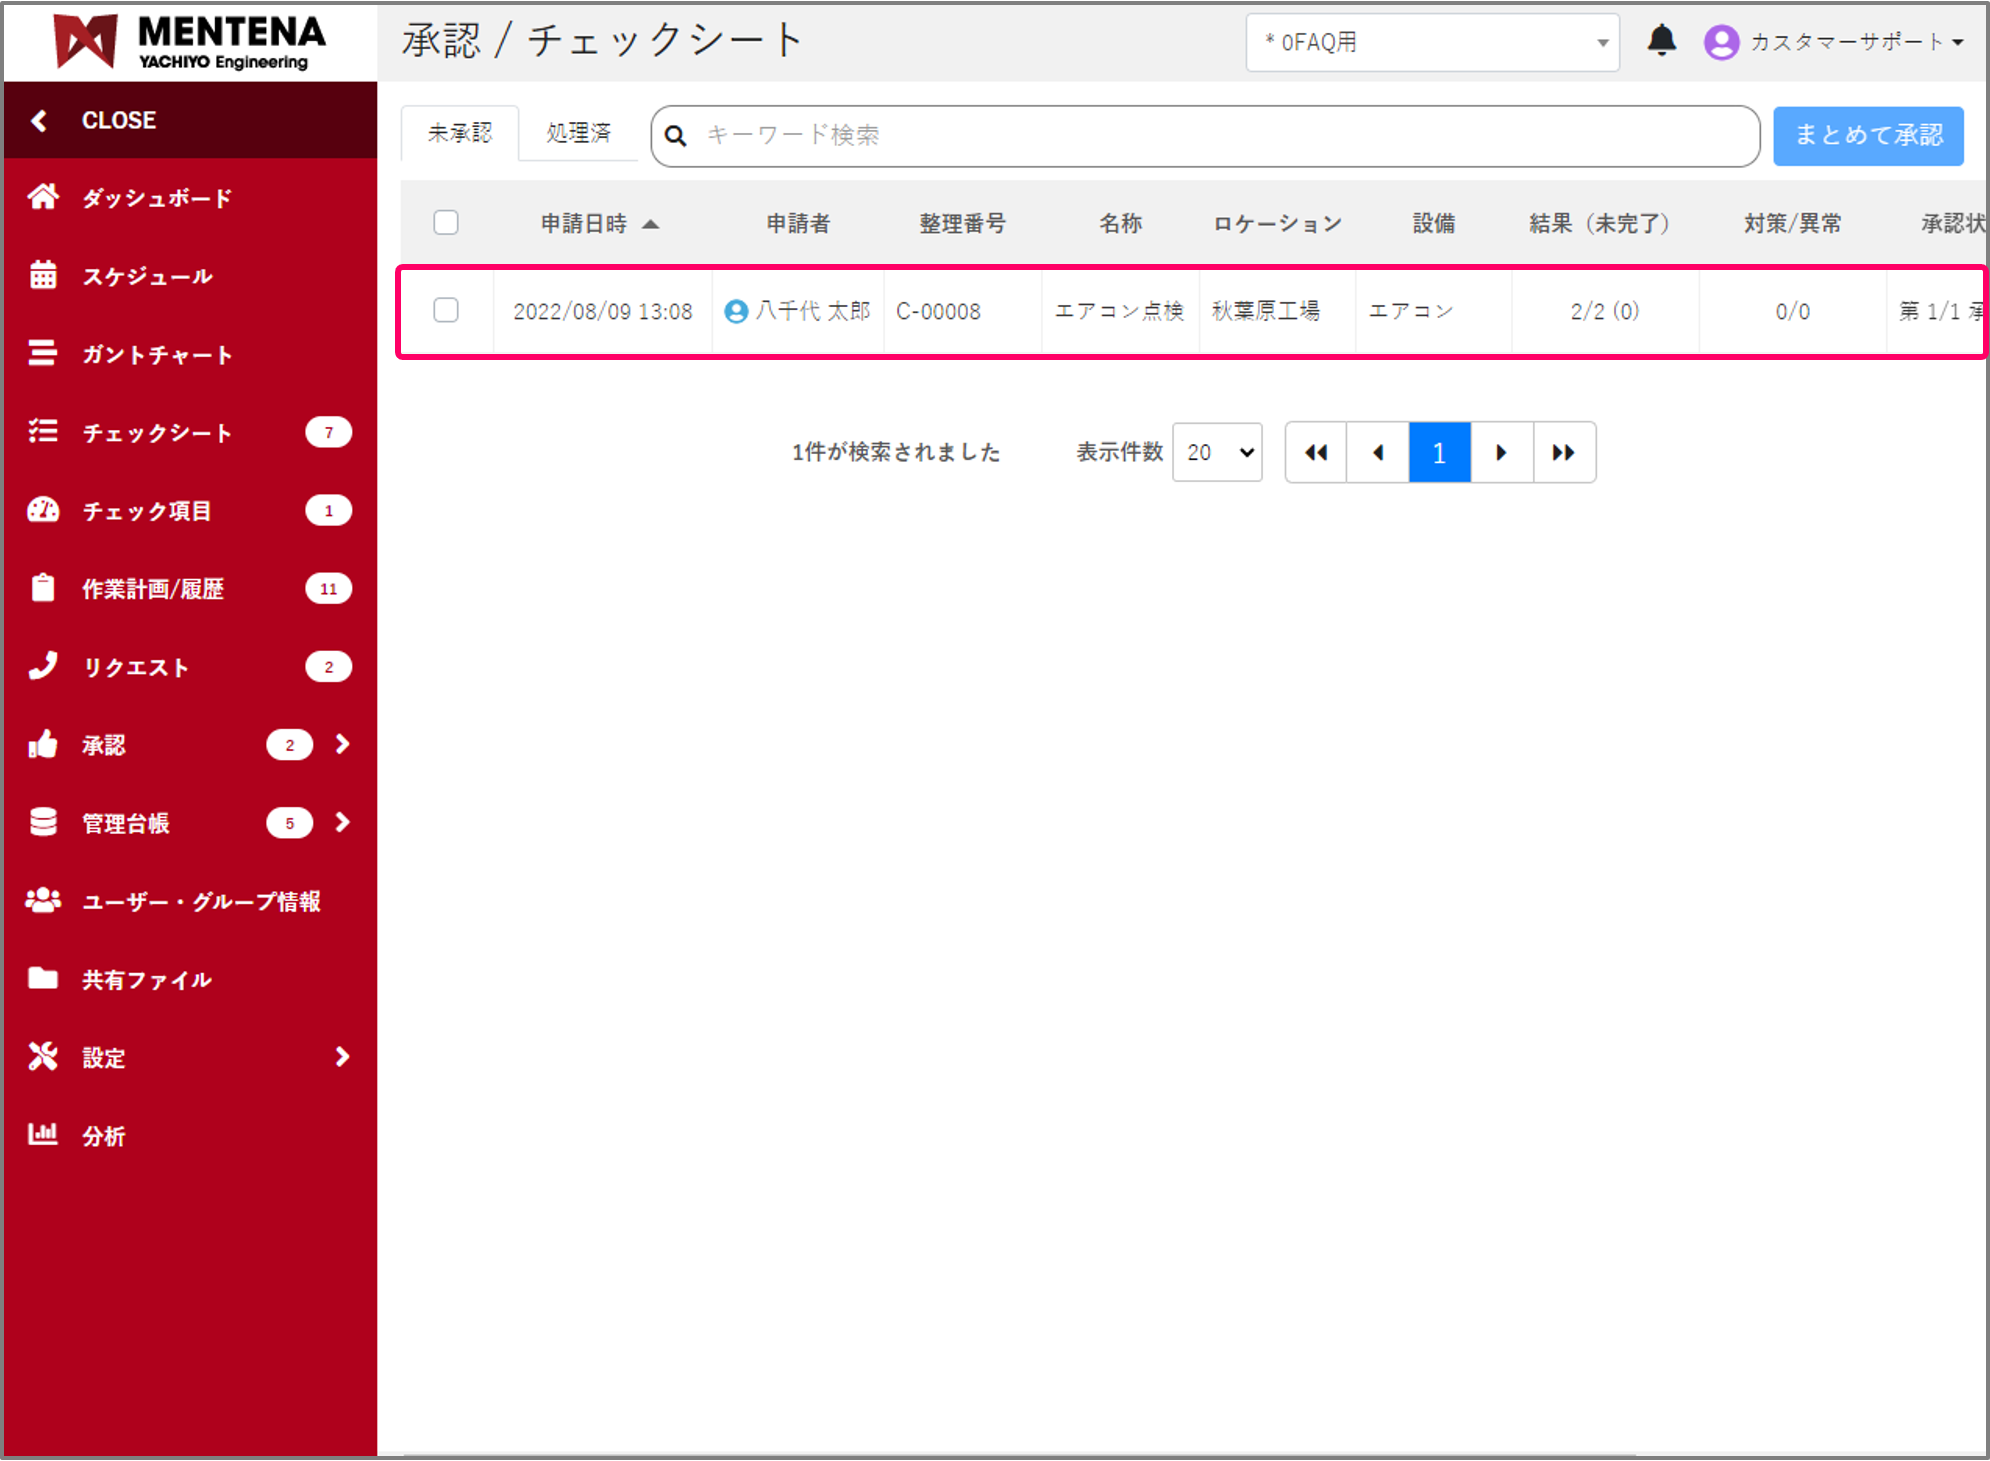Open the notification bell icon
The height and width of the screenshot is (1461, 1990).
point(1661,41)
